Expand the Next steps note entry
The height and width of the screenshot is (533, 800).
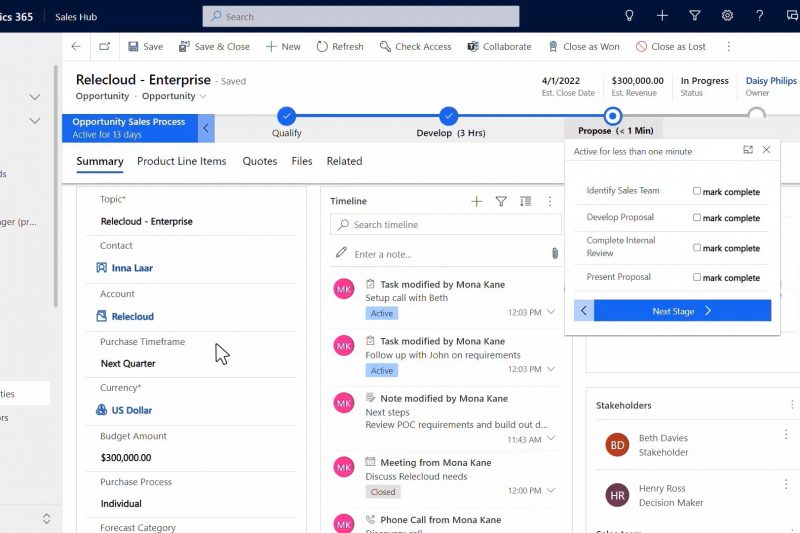click(x=551, y=439)
